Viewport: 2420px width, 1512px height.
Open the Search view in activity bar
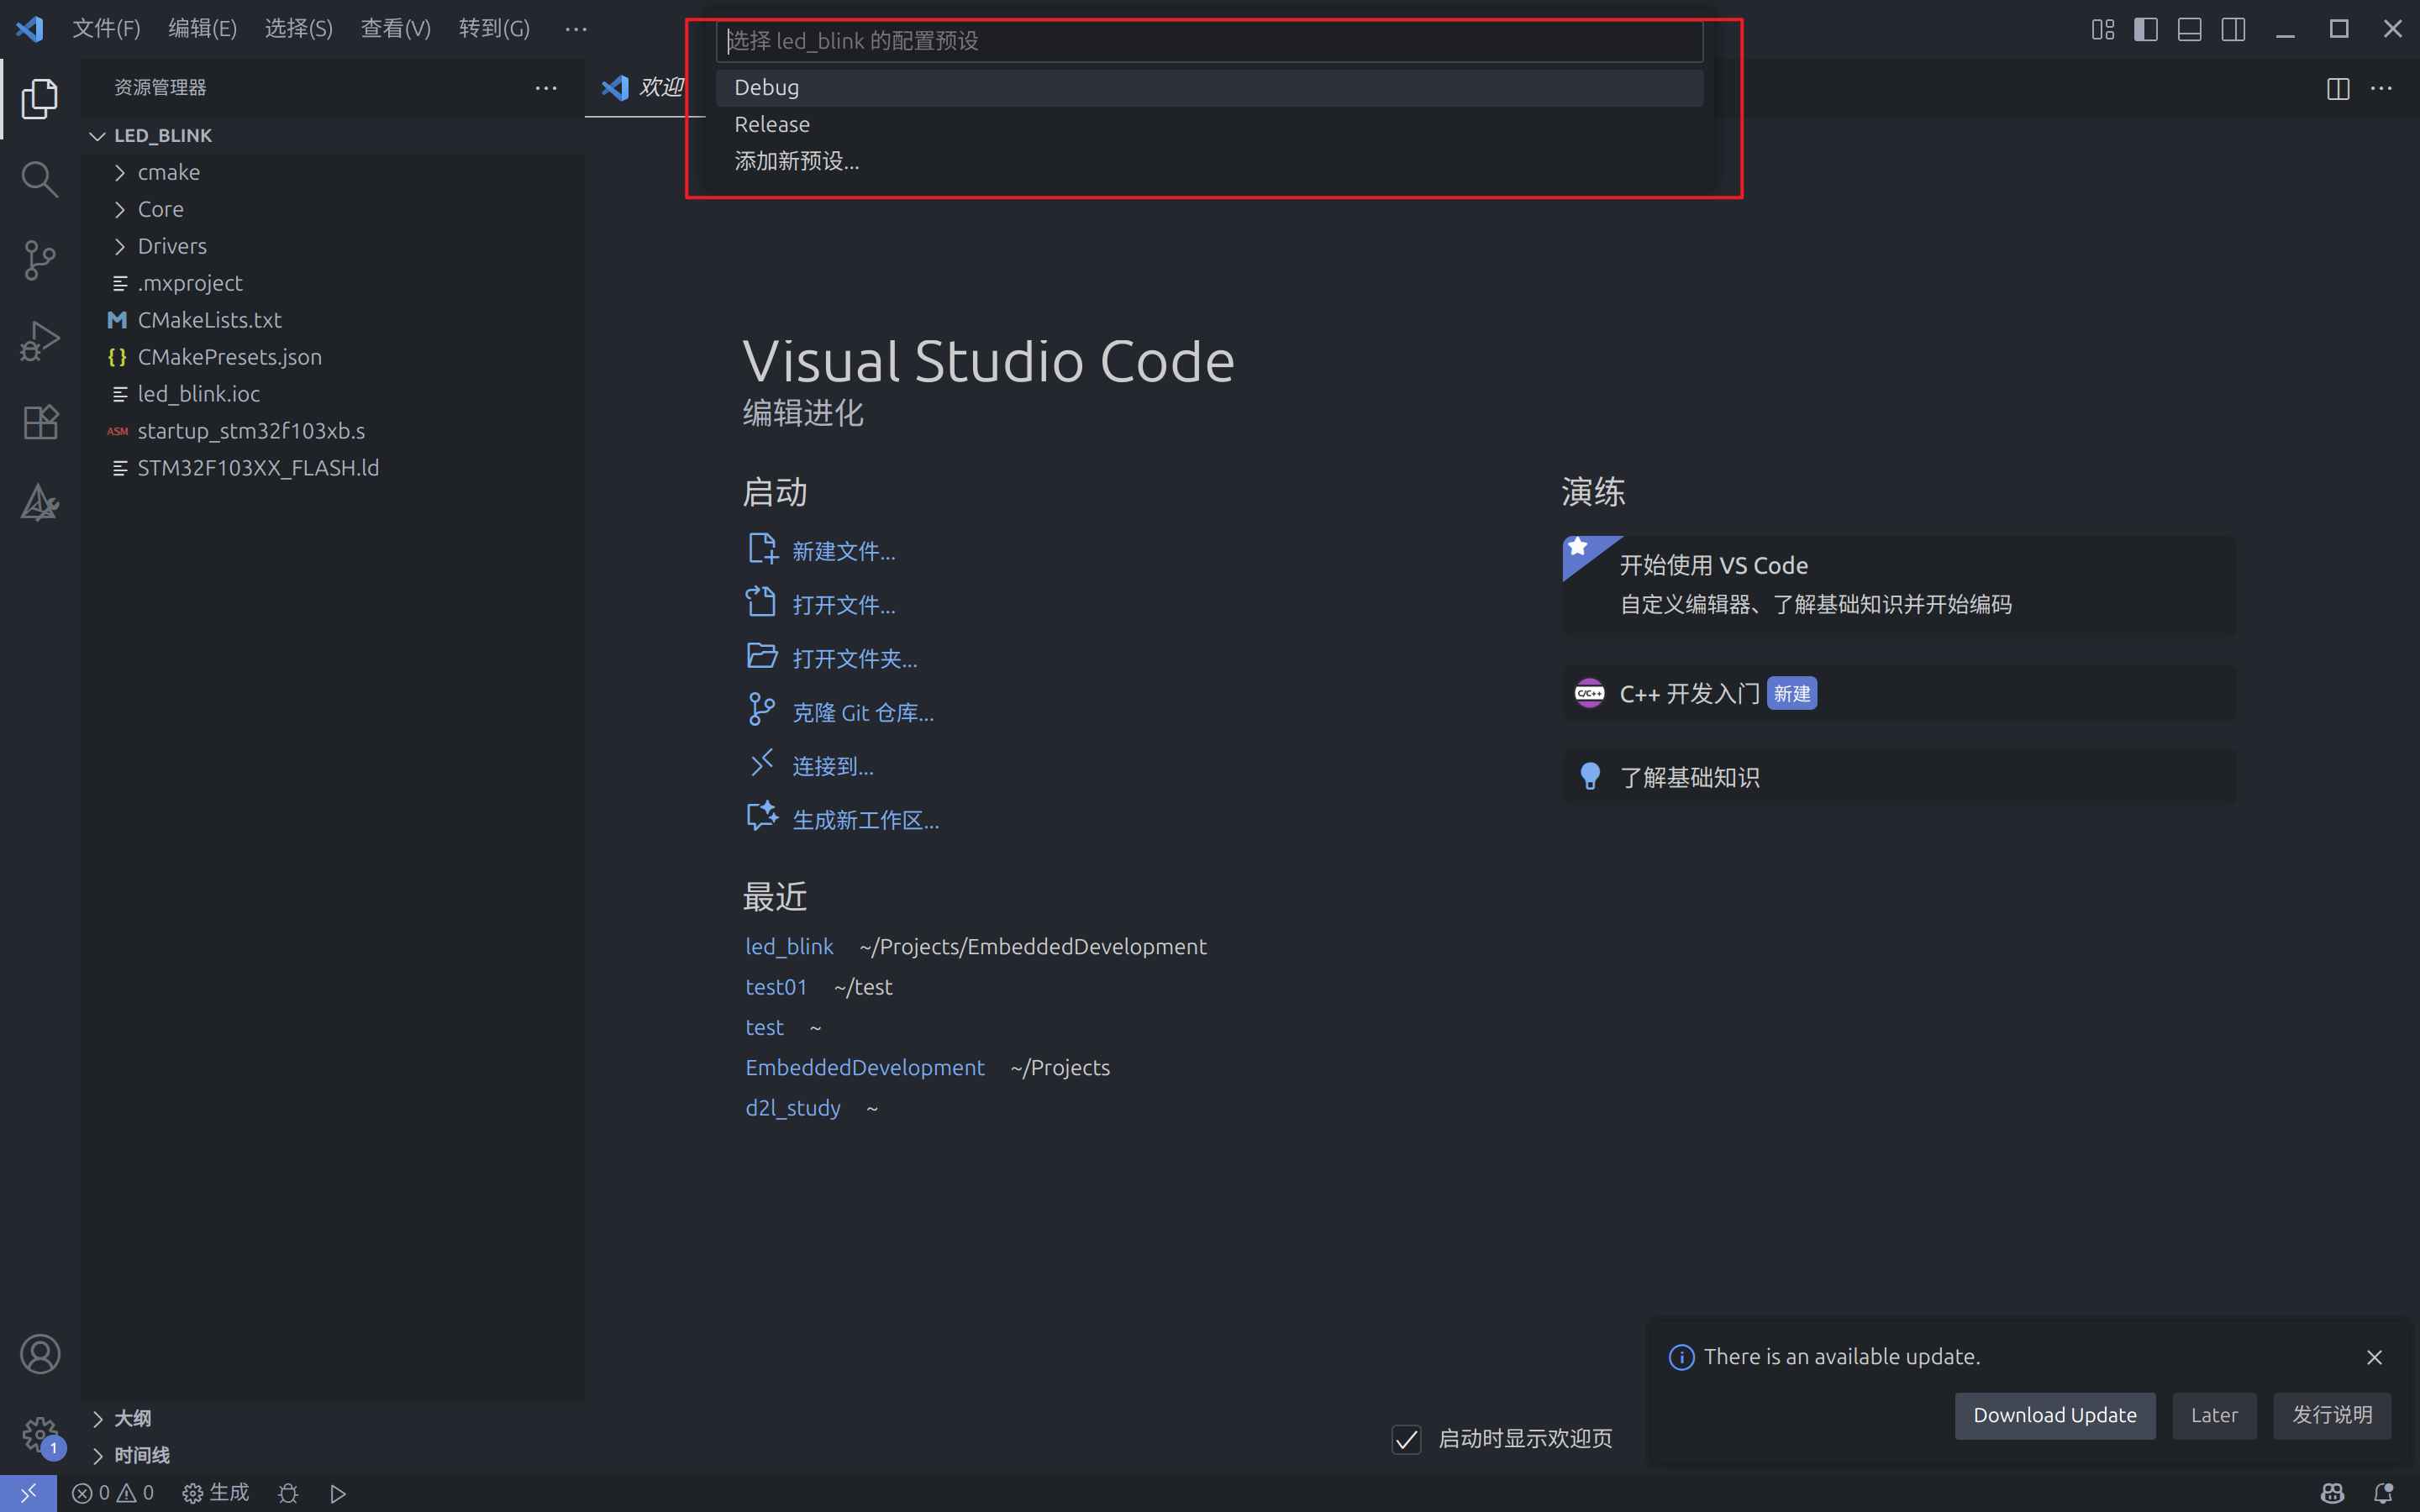(39, 179)
